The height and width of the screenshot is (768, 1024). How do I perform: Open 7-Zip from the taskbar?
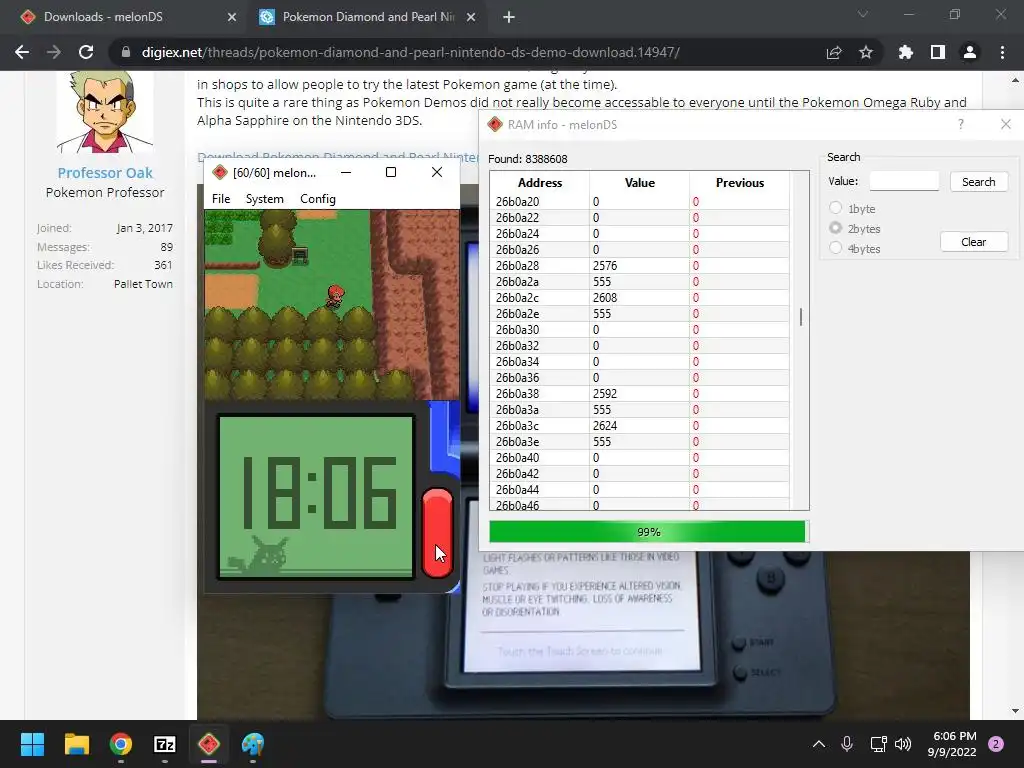tap(165, 744)
